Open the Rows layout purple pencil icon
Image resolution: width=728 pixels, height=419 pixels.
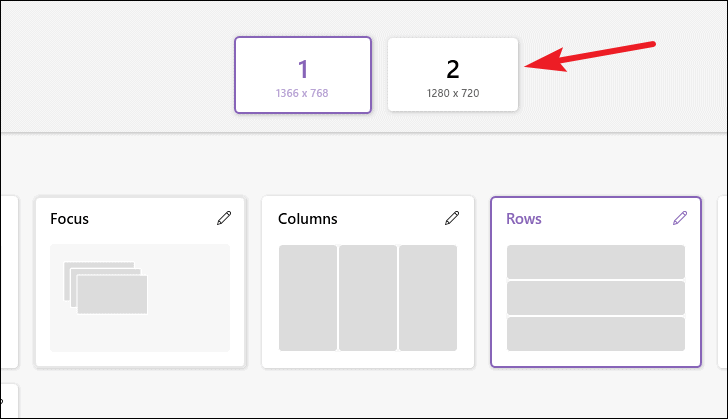[680, 218]
